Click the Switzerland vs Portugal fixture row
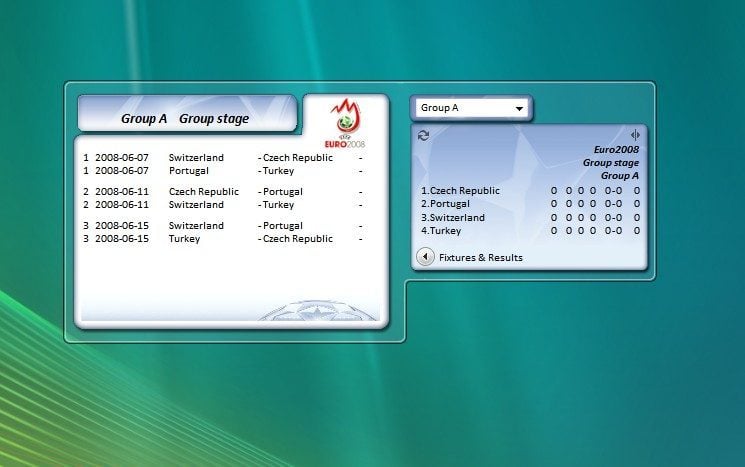This screenshot has width=745, height=467. coord(222,226)
